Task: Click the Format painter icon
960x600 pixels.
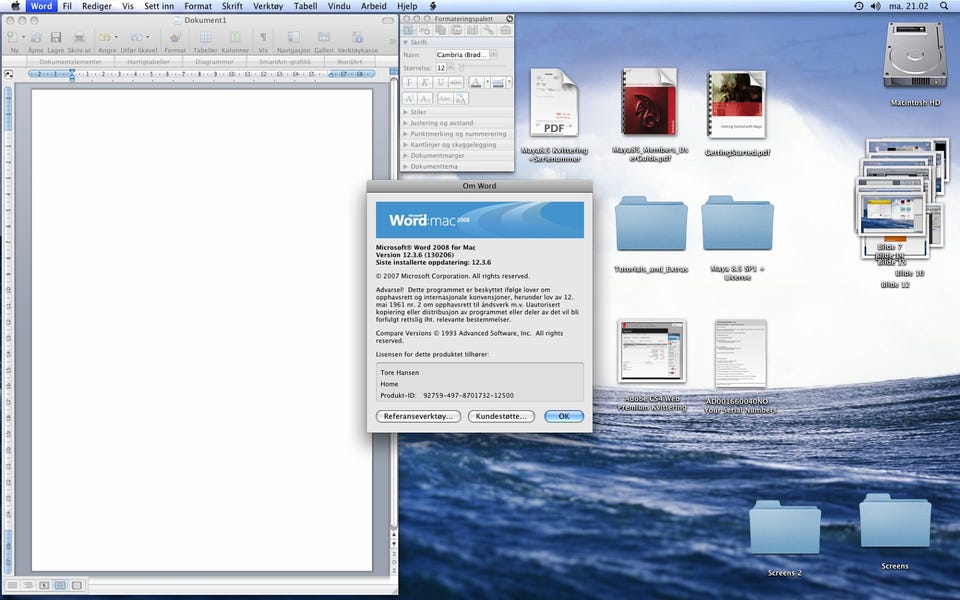Action: (175, 37)
